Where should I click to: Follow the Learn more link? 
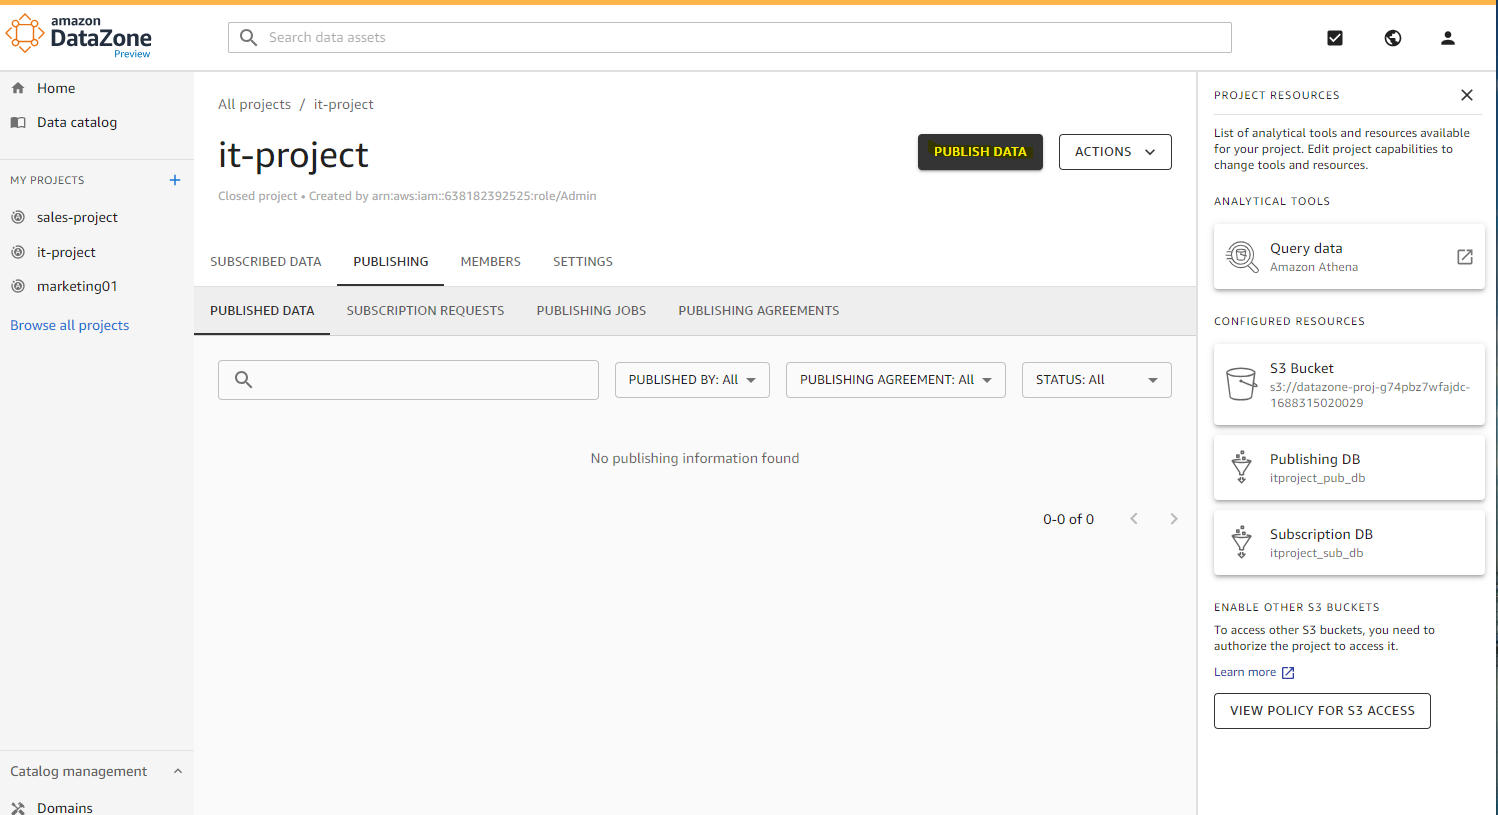(x=1245, y=673)
